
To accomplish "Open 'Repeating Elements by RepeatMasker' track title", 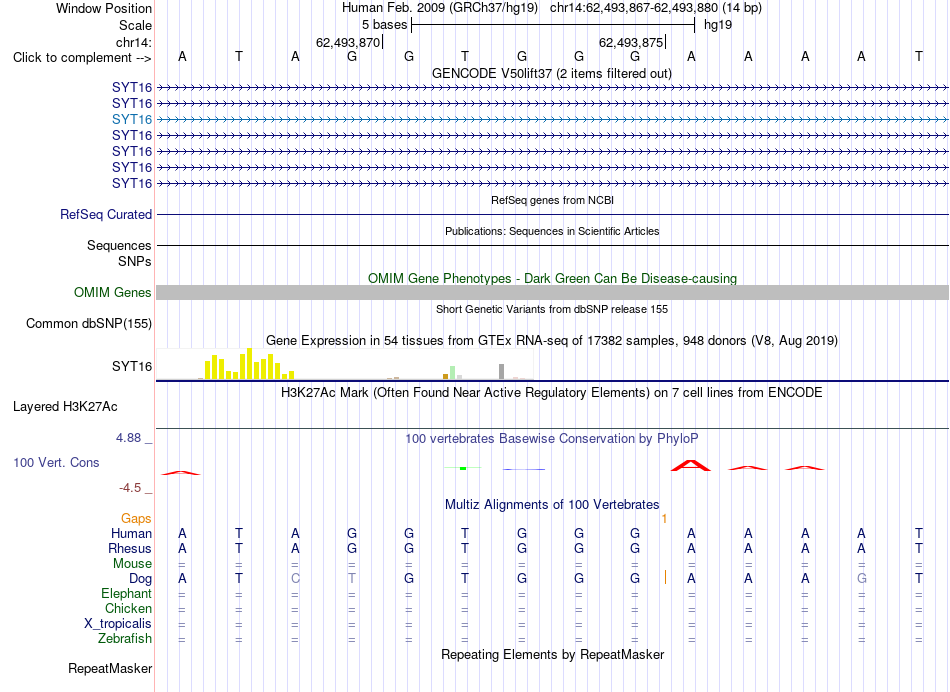I will pos(552,655).
